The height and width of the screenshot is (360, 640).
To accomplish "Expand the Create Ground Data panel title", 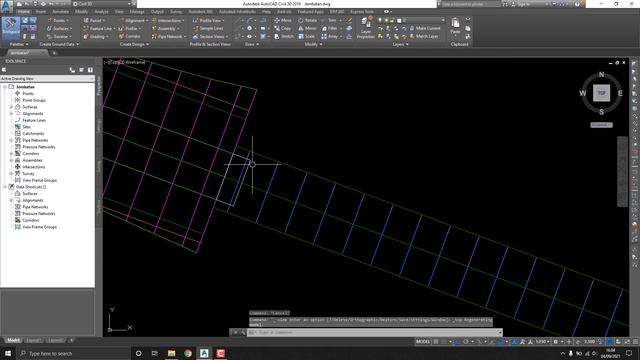I will click(59, 44).
